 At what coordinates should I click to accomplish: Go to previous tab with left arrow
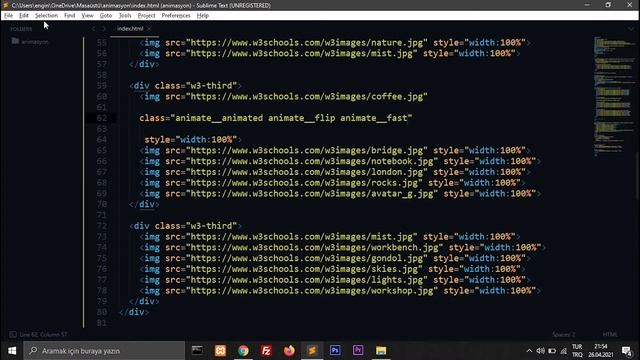93,29
